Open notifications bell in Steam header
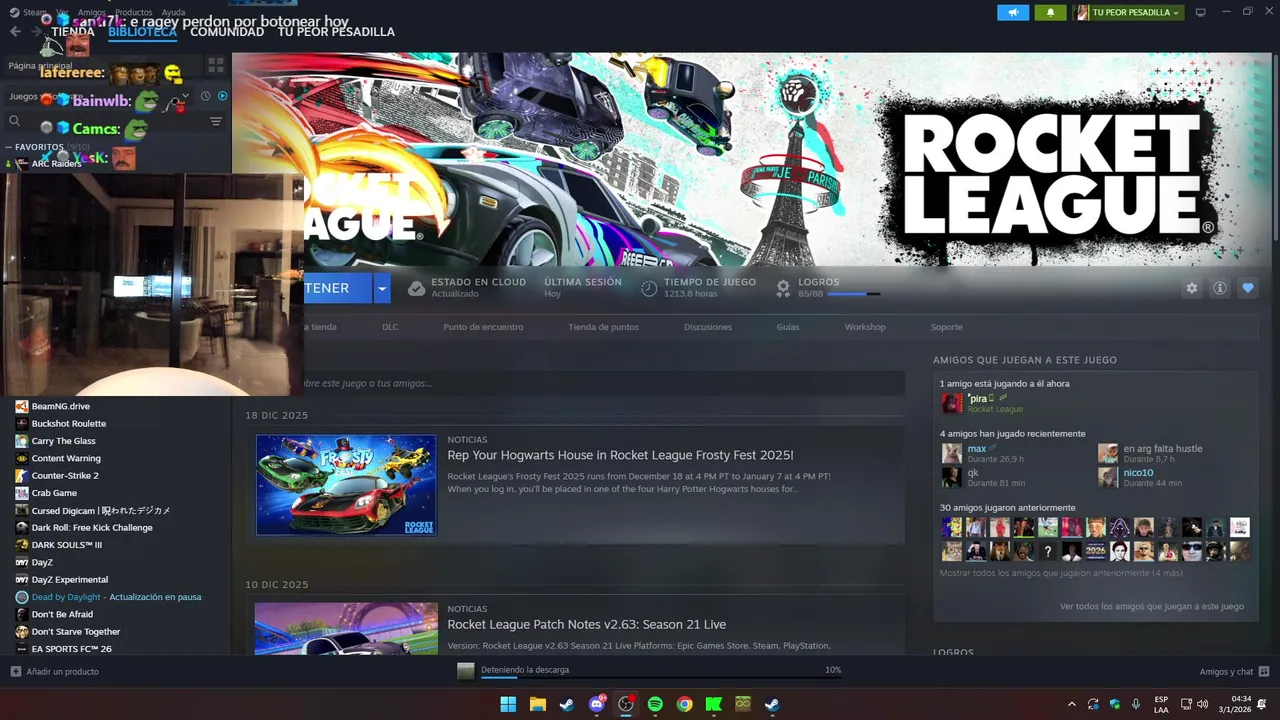Screen dimensions: 1280x720 pos(1050,12)
